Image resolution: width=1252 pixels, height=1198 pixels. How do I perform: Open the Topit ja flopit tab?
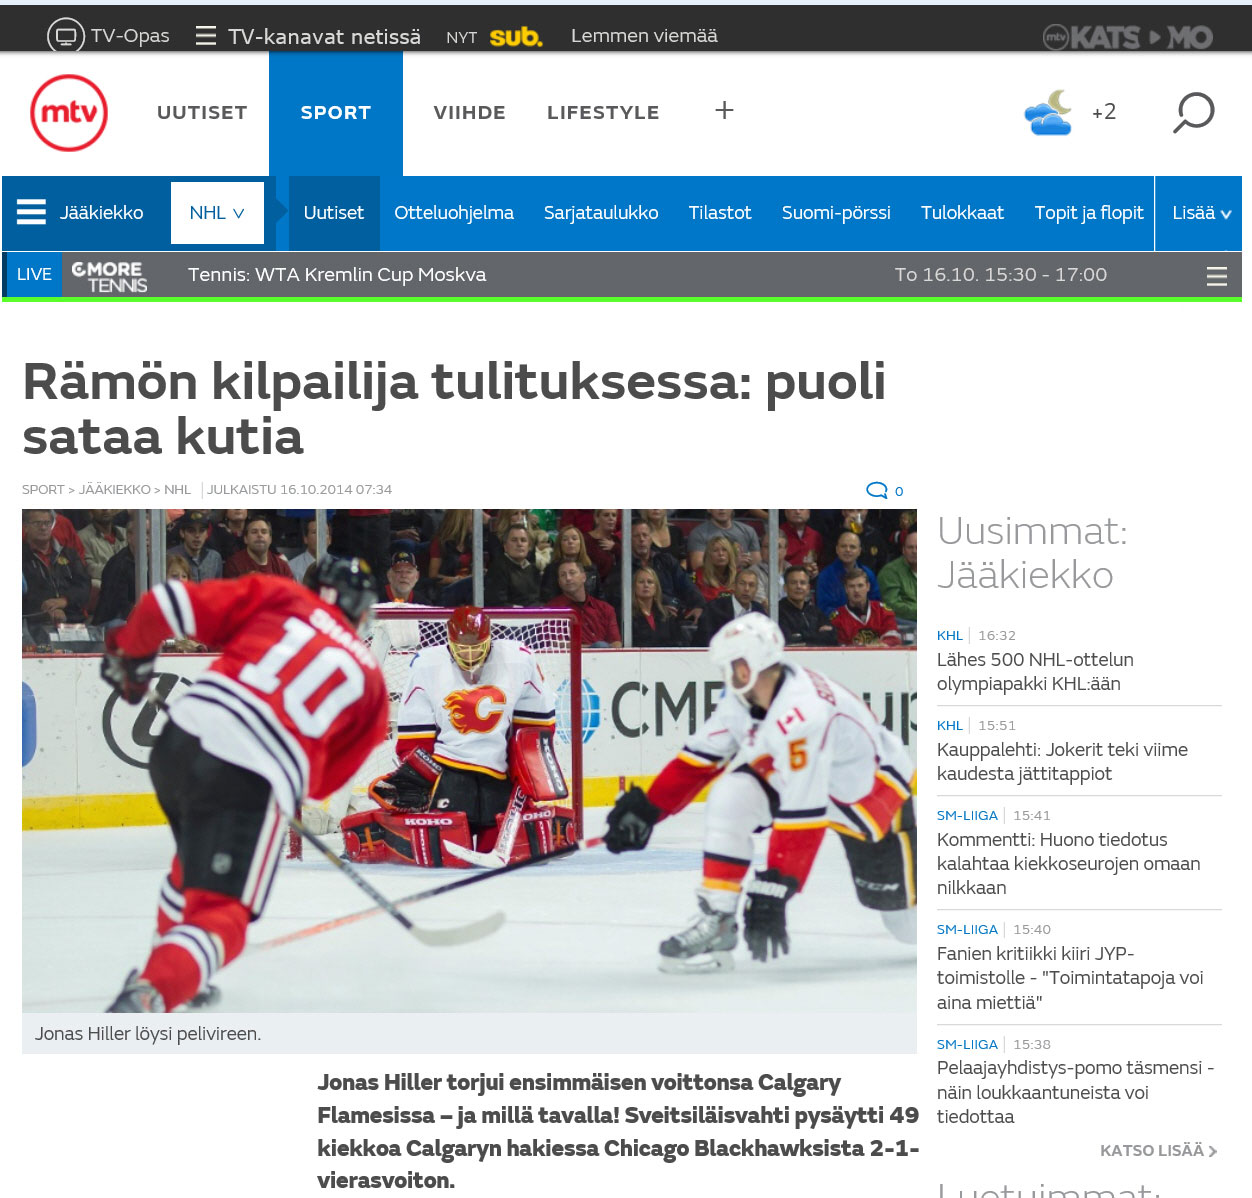(x=1089, y=213)
